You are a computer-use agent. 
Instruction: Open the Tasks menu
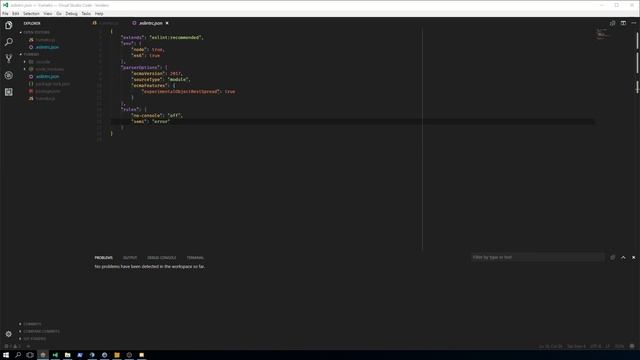(x=86, y=13)
